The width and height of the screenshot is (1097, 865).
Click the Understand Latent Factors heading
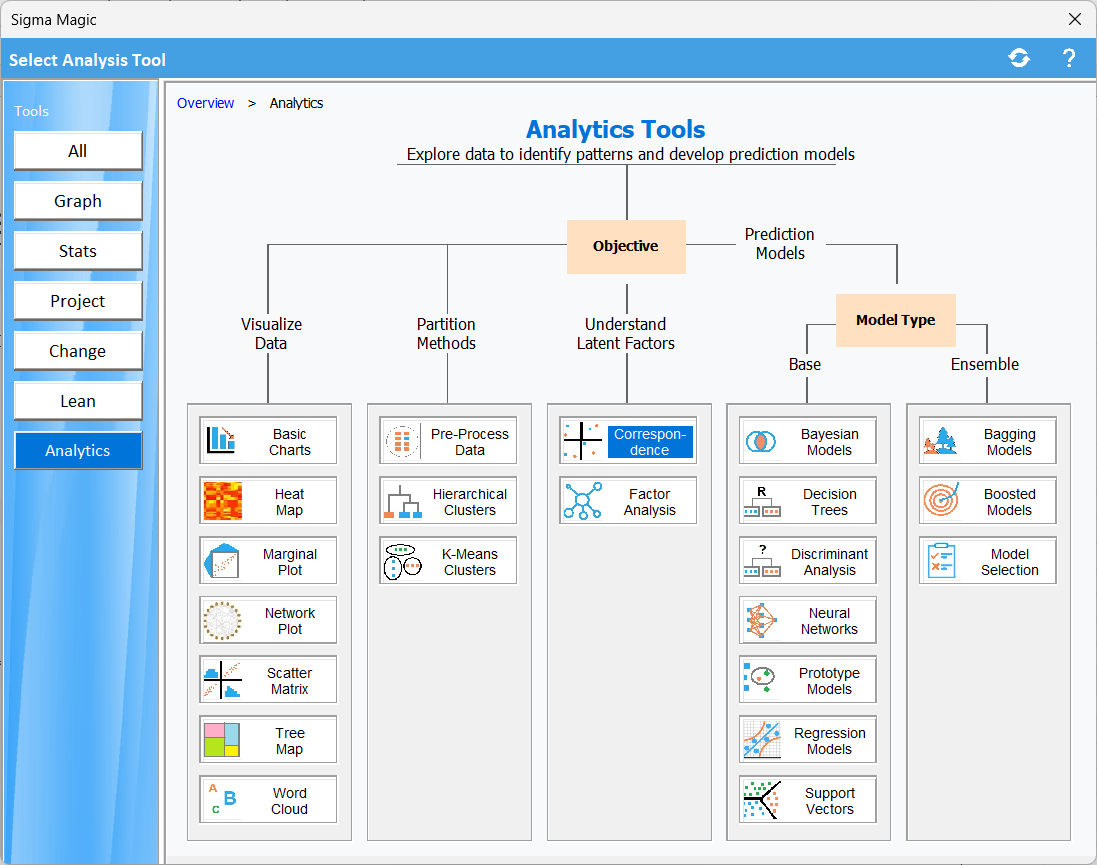click(625, 334)
